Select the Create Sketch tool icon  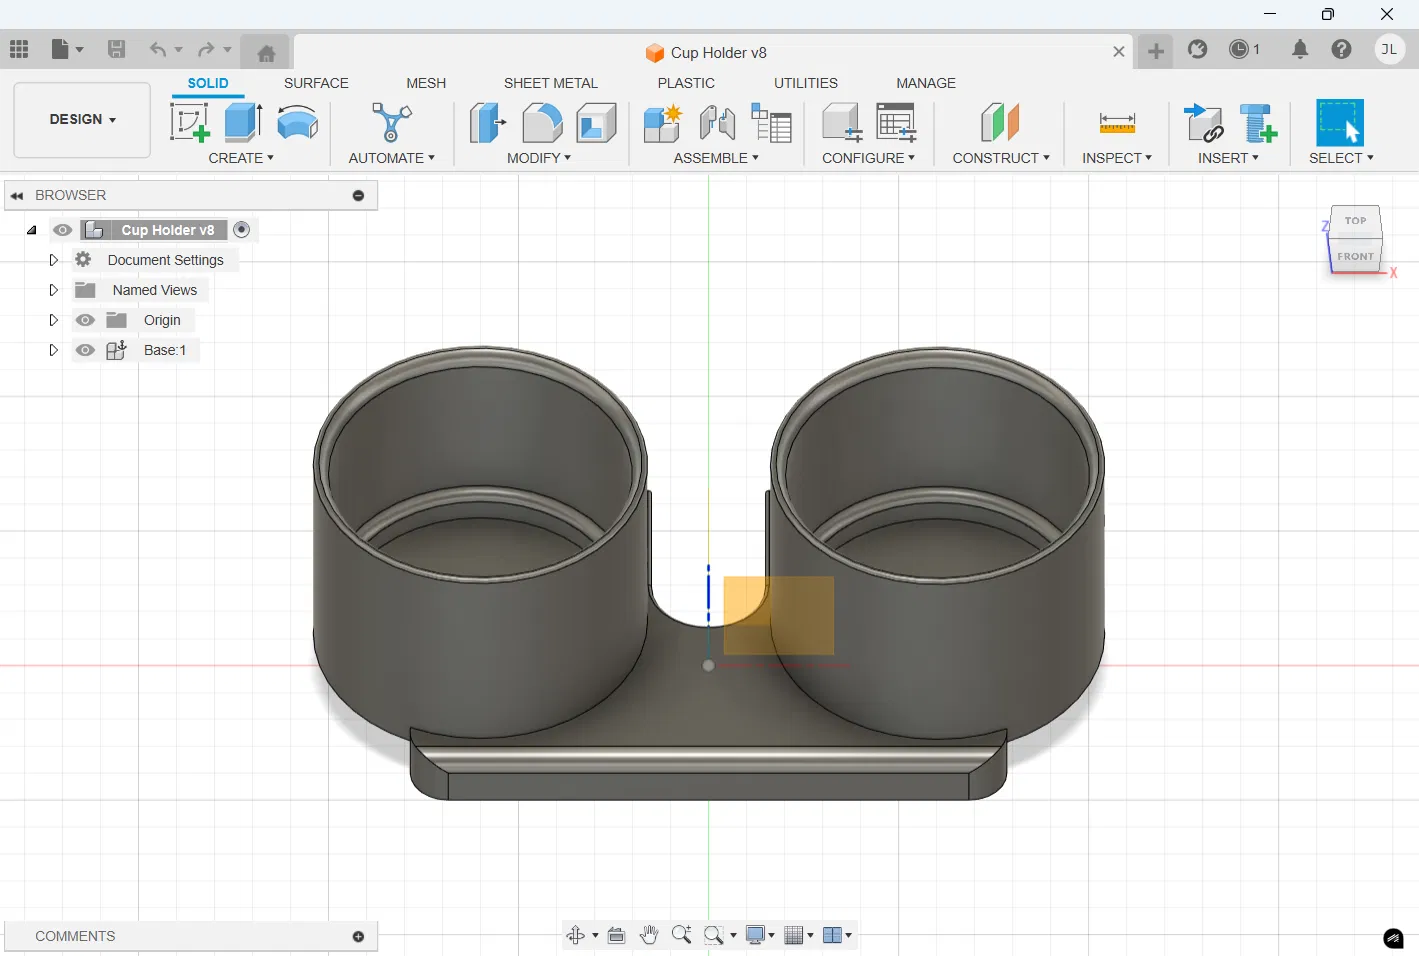pyautogui.click(x=190, y=123)
